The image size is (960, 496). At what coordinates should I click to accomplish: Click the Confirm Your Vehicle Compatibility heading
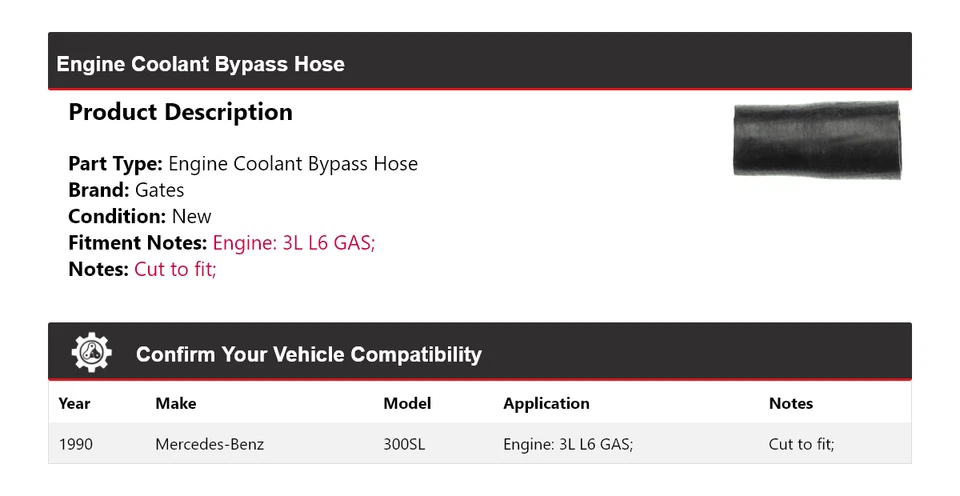[x=308, y=355]
